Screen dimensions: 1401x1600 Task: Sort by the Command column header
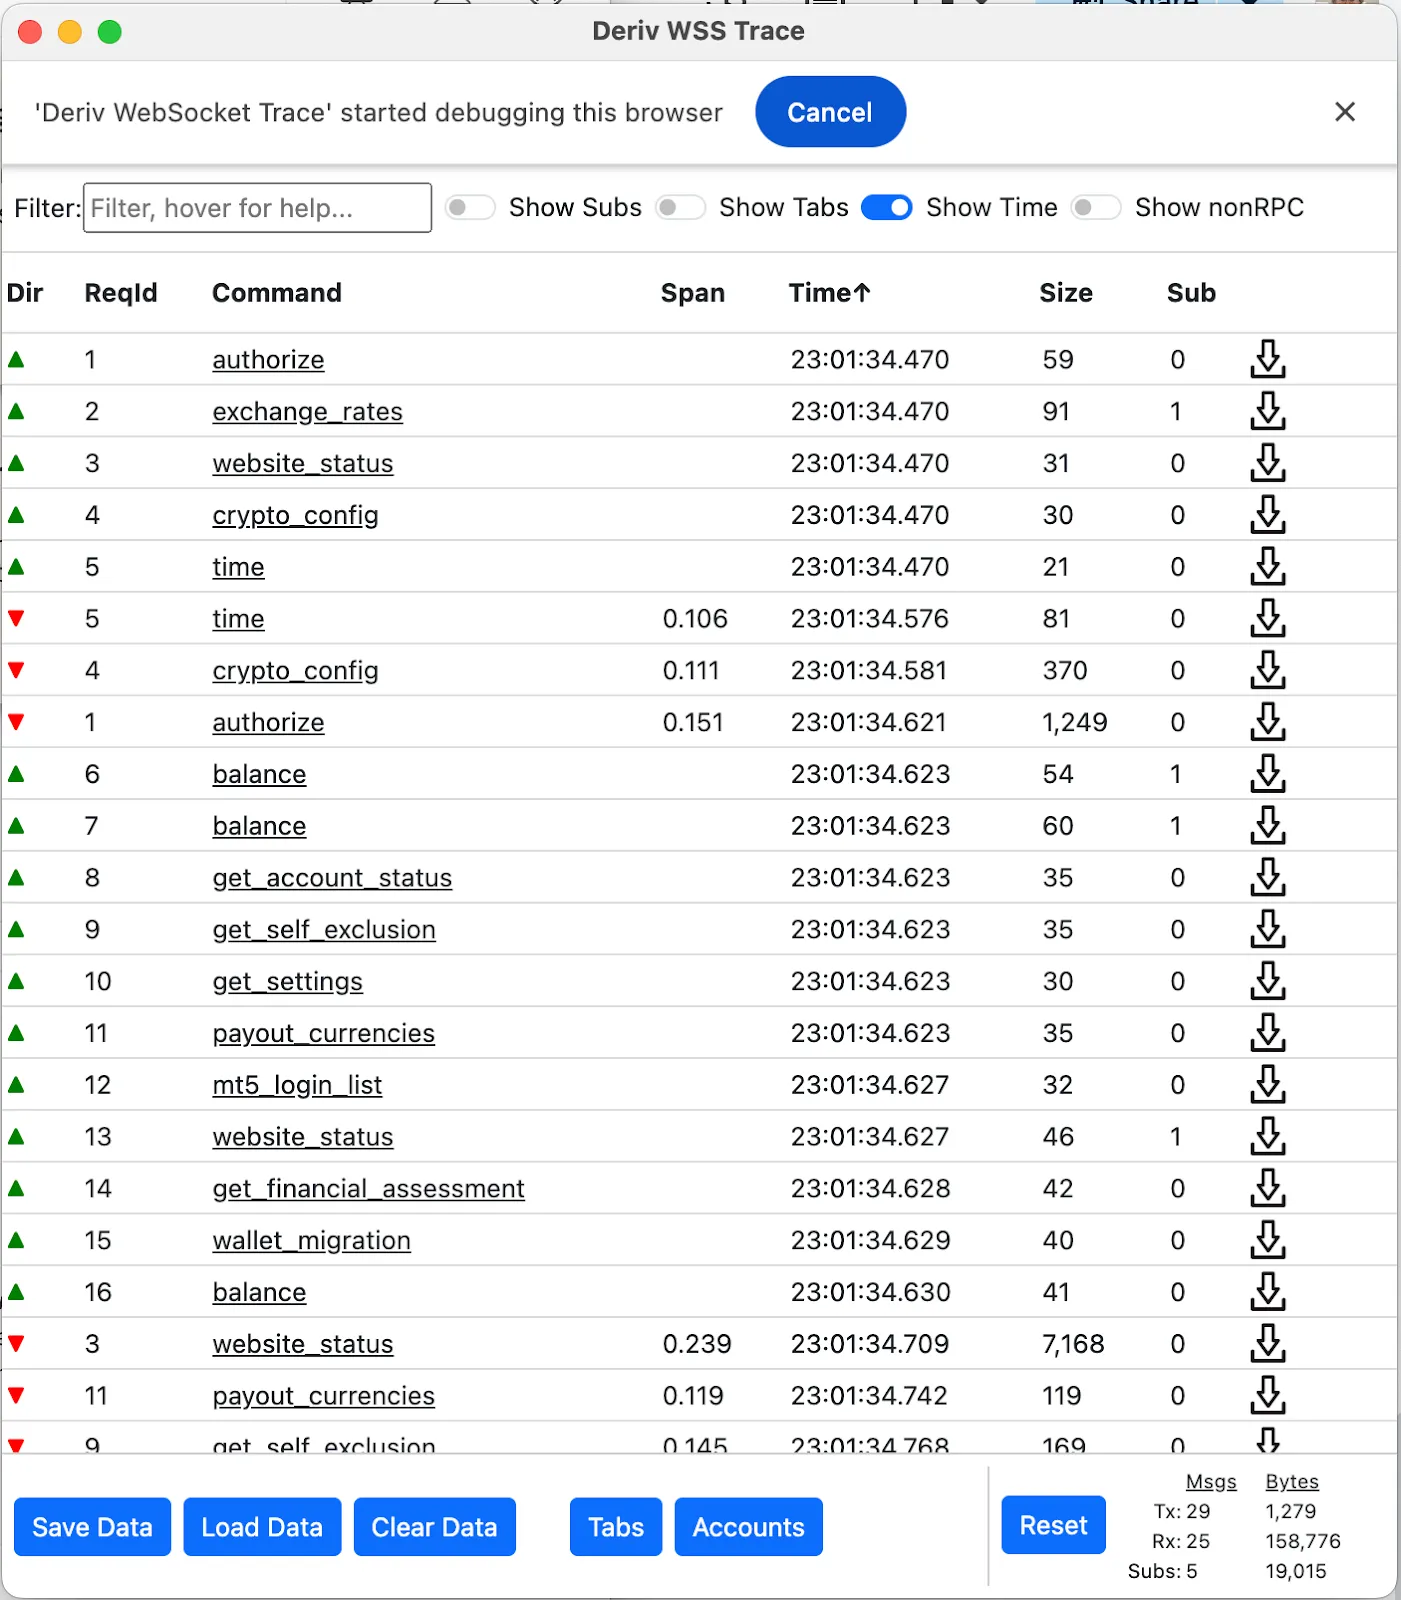click(277, 293)
